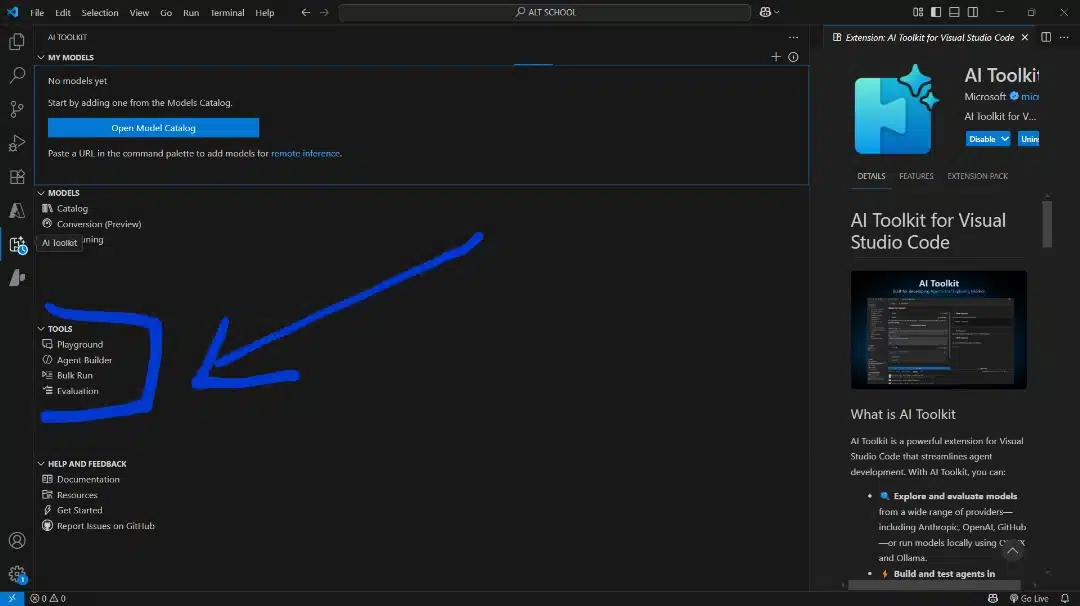Open the View menu
The image size is (1080, 606).
(139, 12)
